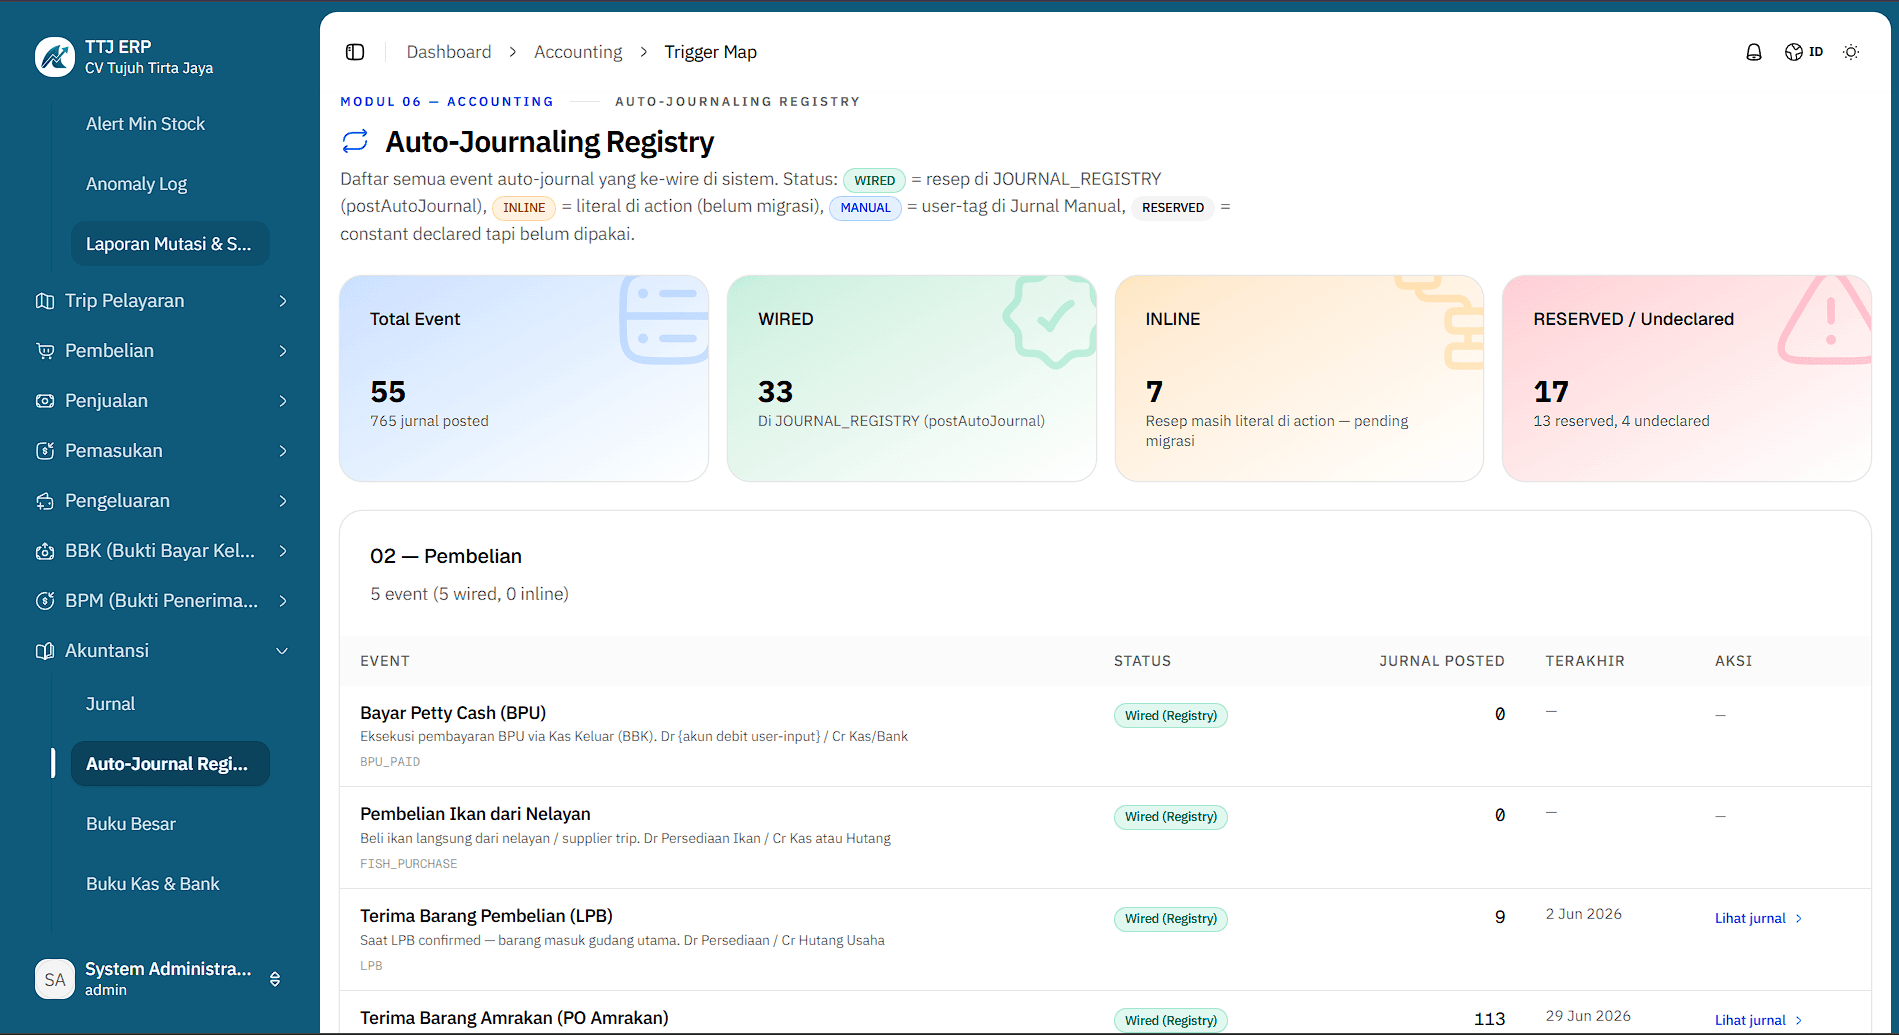
Task: Click FISH_PURCHASE event code
Action: point(408,864)
